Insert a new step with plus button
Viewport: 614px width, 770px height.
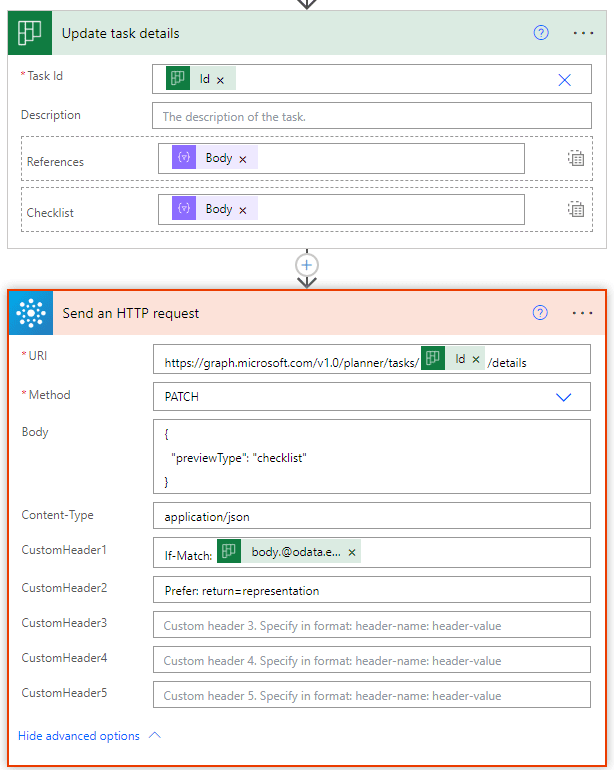[x=307, y=265]
